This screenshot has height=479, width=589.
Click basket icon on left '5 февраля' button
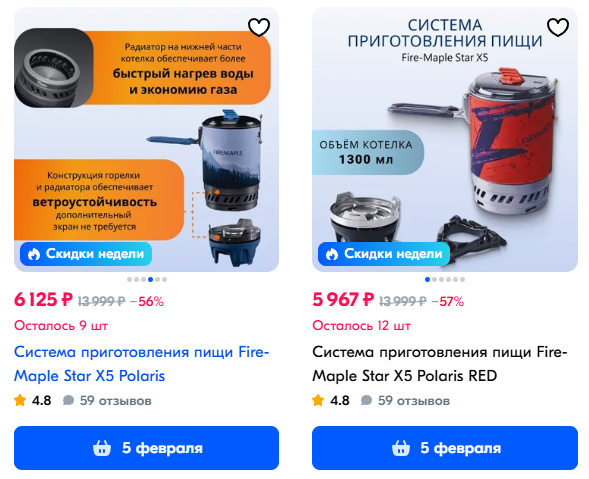click(102, 448)
